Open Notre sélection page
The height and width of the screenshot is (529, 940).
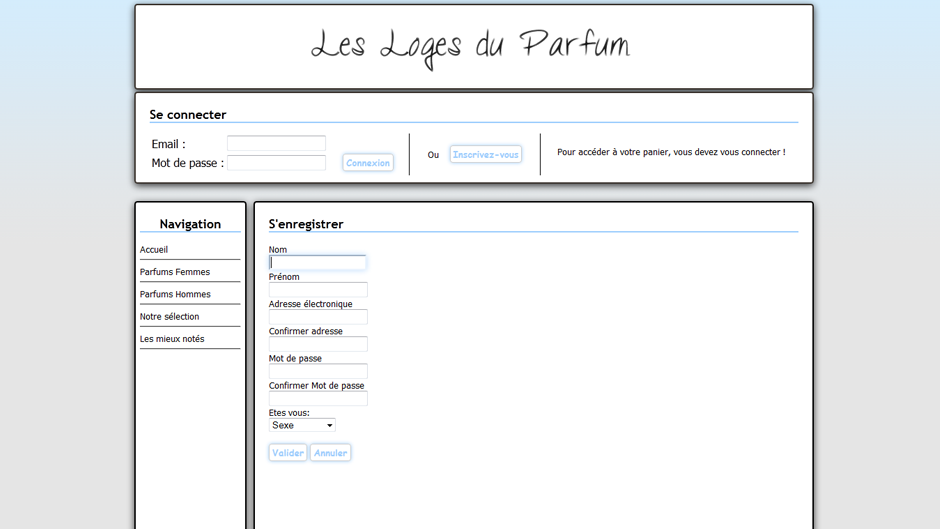(x=170, y=316)
